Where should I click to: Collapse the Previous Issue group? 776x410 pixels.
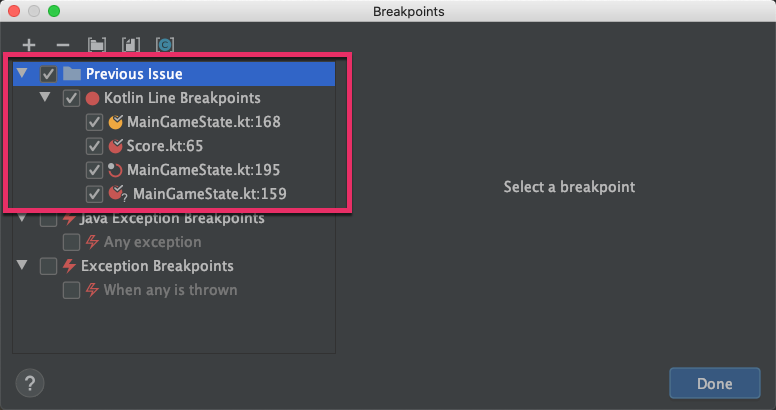[23, 74]
